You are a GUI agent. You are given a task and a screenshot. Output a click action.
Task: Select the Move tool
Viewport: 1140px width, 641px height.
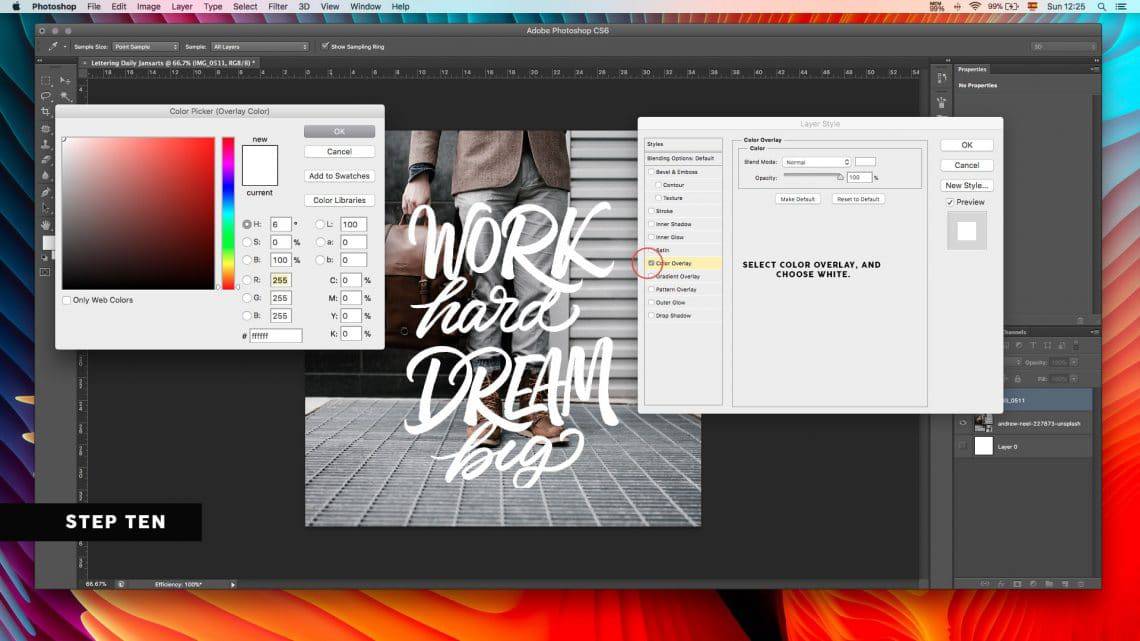coord(65,81)
